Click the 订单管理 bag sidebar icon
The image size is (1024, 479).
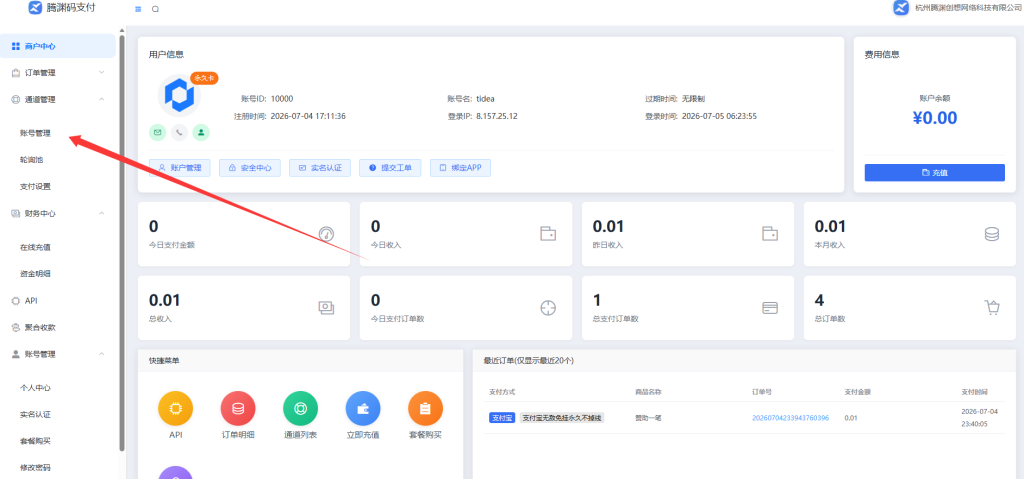[16, 73]
